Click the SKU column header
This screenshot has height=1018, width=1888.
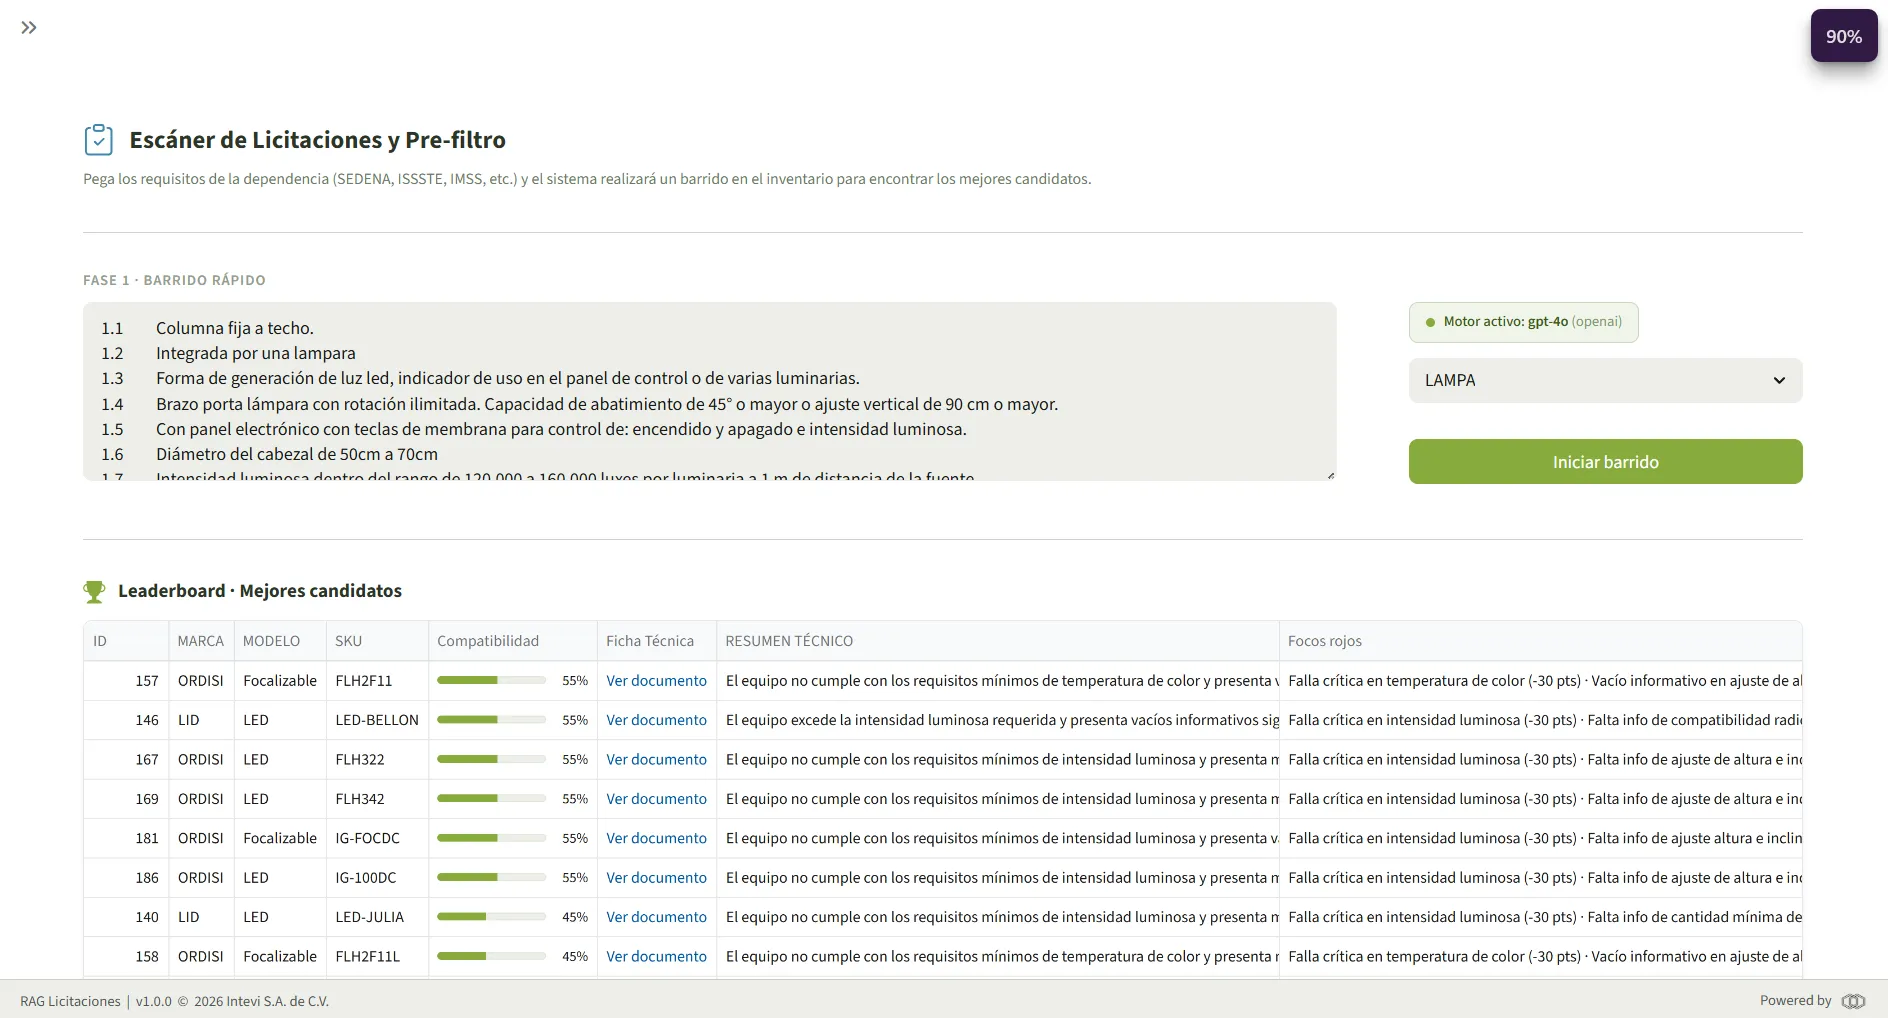tap(377, 641)
